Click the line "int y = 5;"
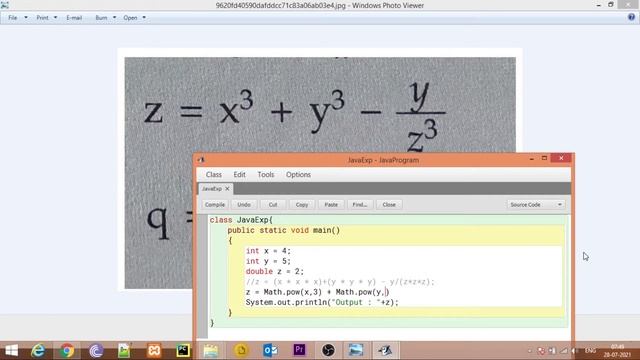 point(268,261)
